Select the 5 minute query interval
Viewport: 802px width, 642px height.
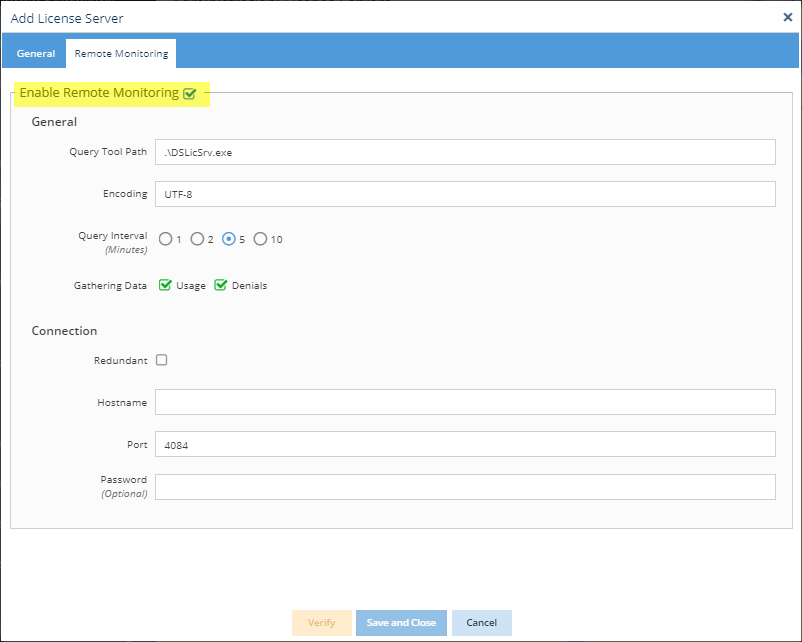[229, 239]
